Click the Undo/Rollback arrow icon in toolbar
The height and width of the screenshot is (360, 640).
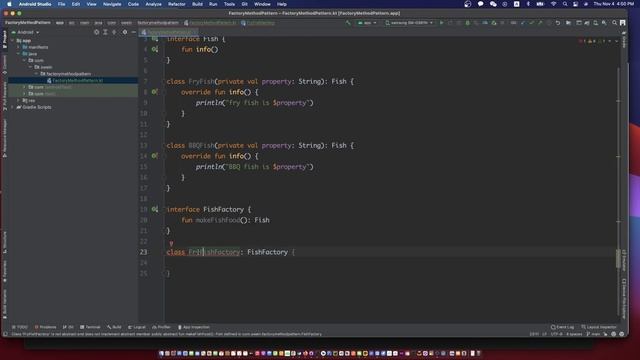[558, 23]
